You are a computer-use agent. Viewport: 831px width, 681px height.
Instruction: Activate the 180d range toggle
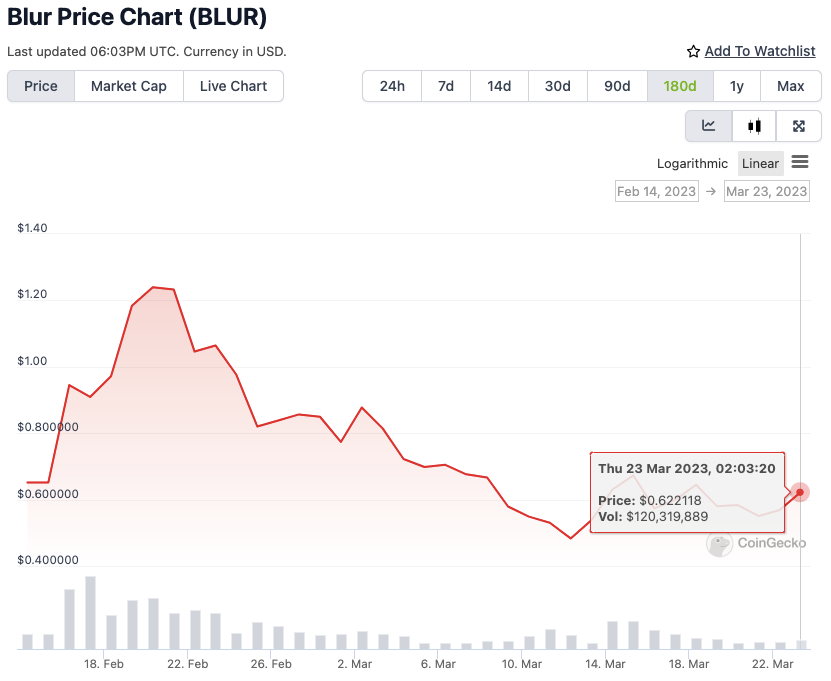(680, 86)
